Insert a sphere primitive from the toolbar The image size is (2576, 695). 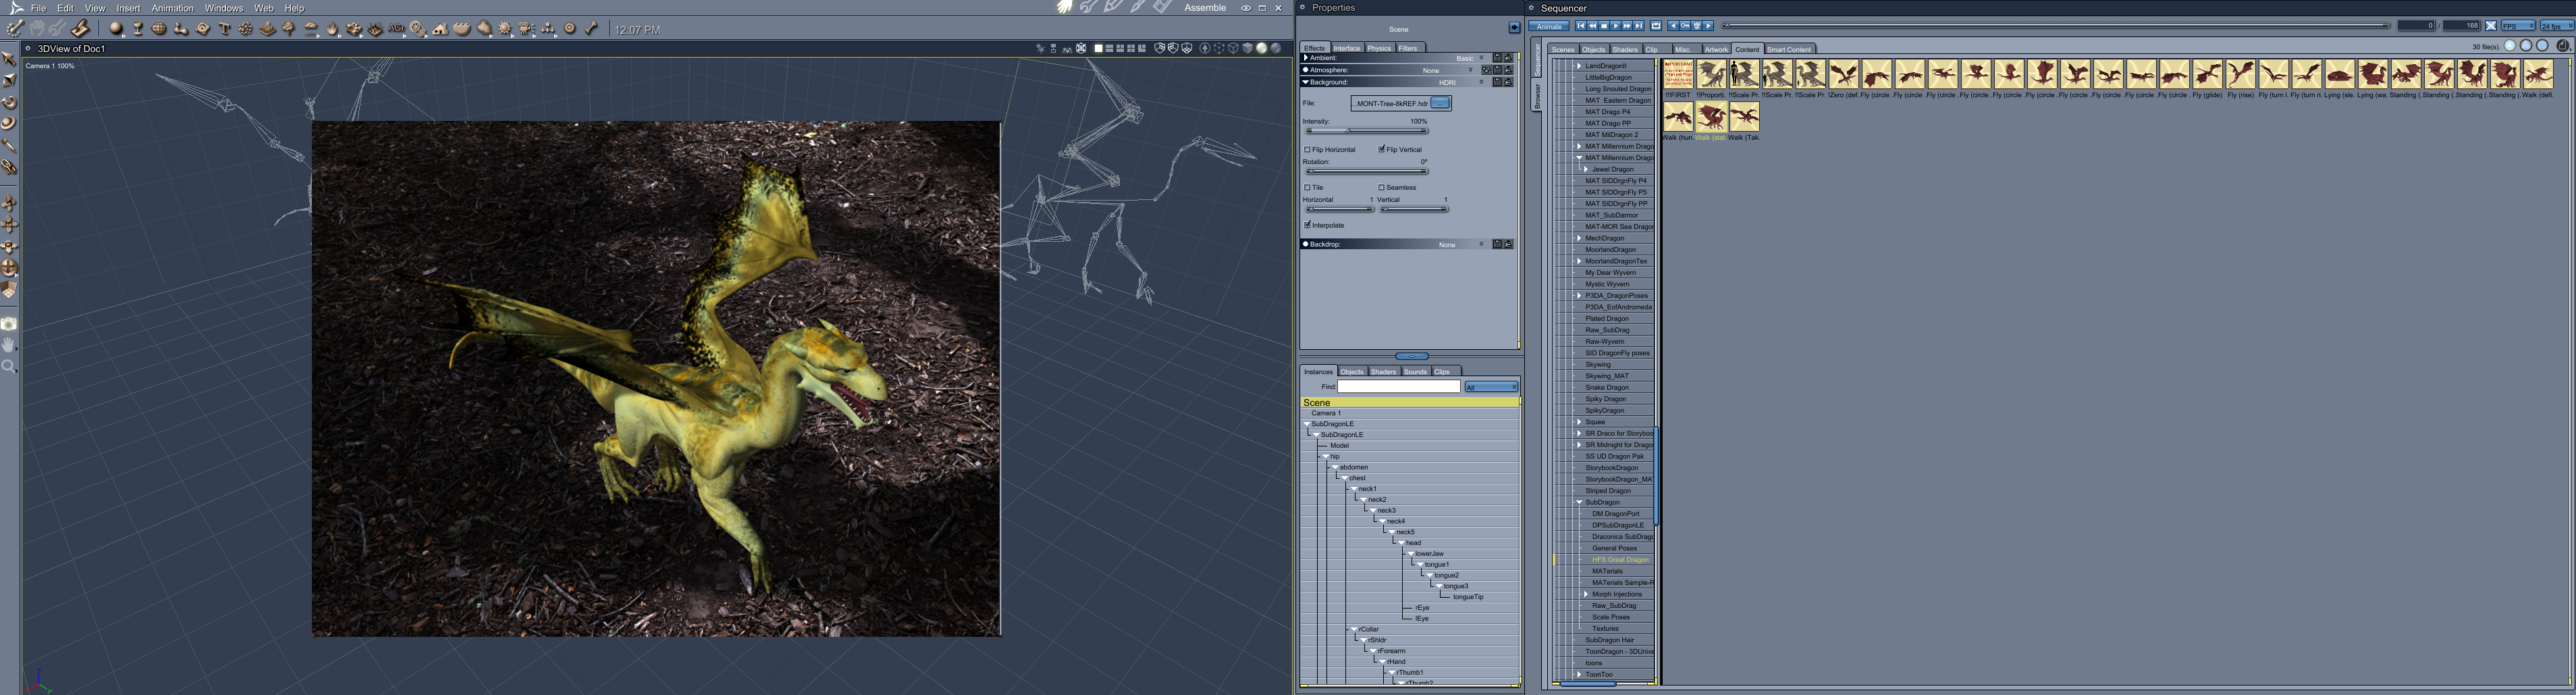click(x=116, y=29)
